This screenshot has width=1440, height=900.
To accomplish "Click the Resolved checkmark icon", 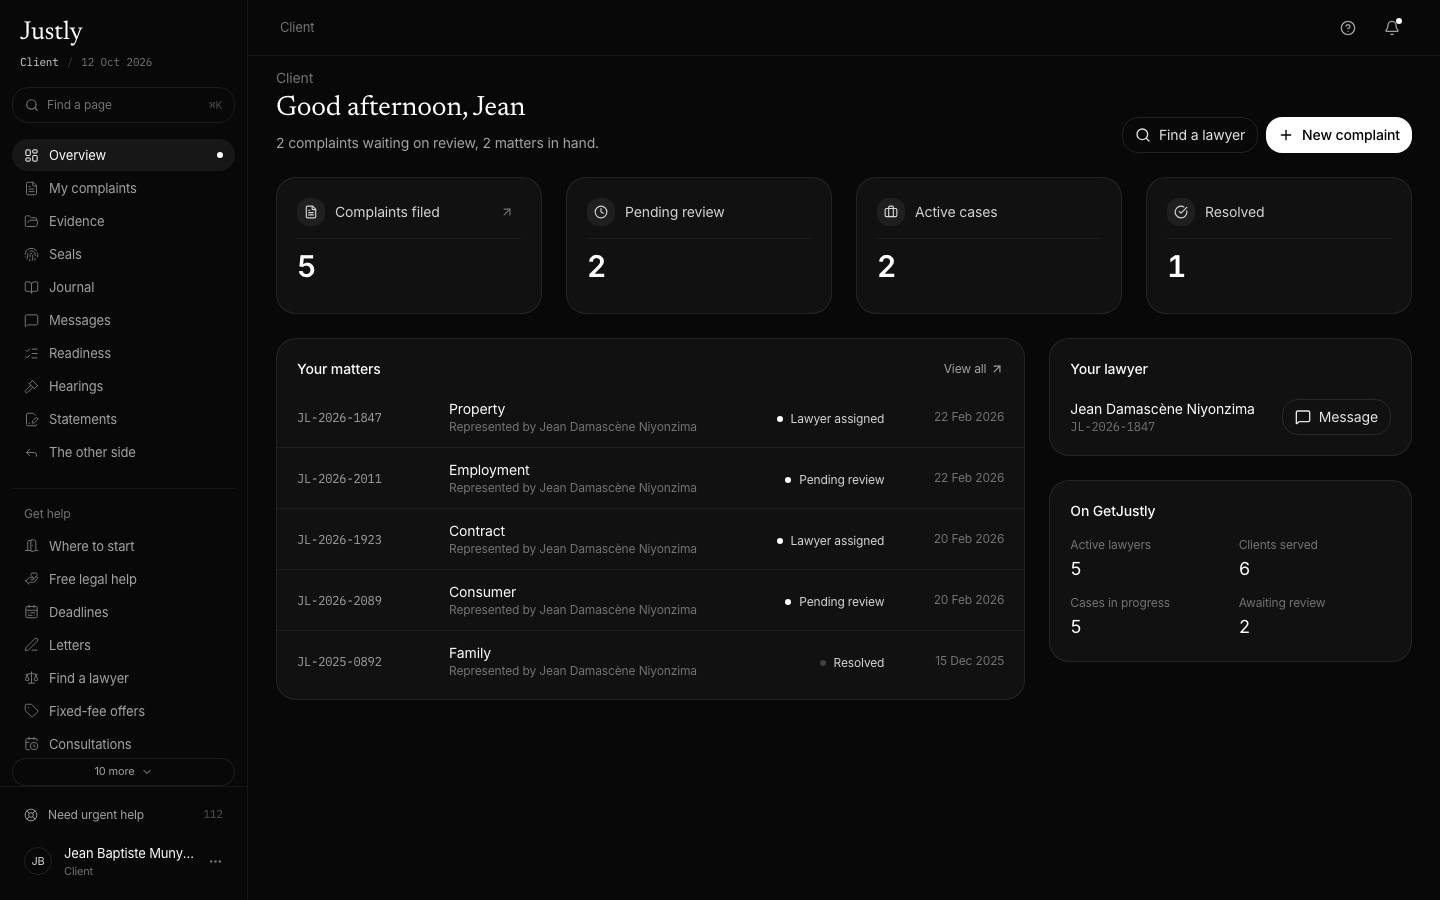I will tap(1181, 212).
